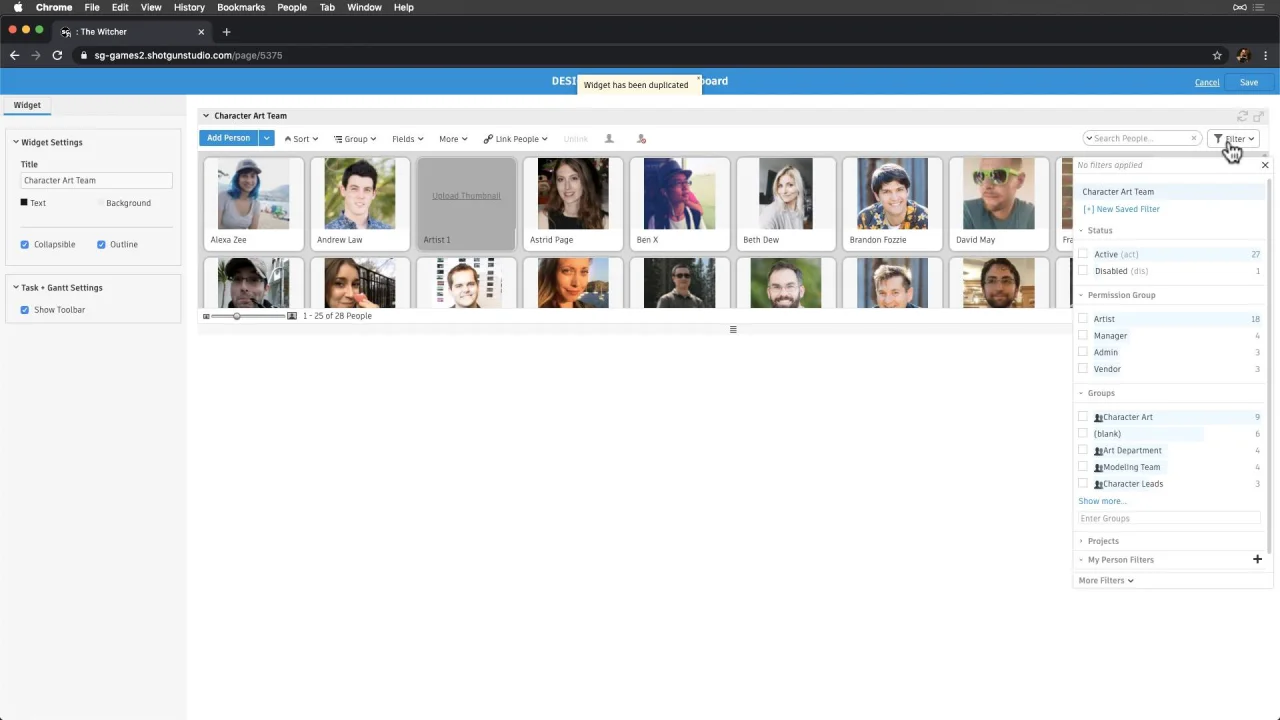Expand the Projects filter section
The width and height of the screenshot is (1280, 720).
tap(1103, 541)
